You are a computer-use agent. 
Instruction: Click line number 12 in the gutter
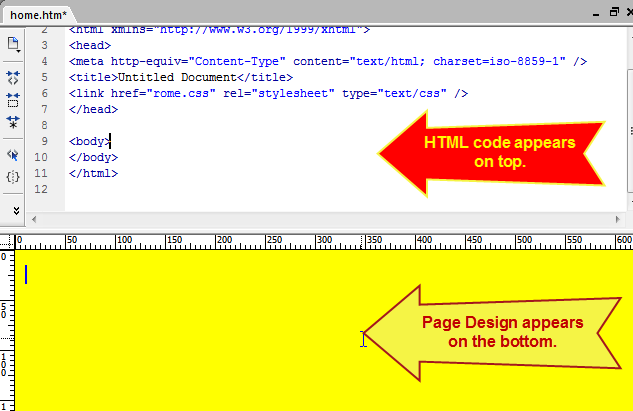(41, 189)
